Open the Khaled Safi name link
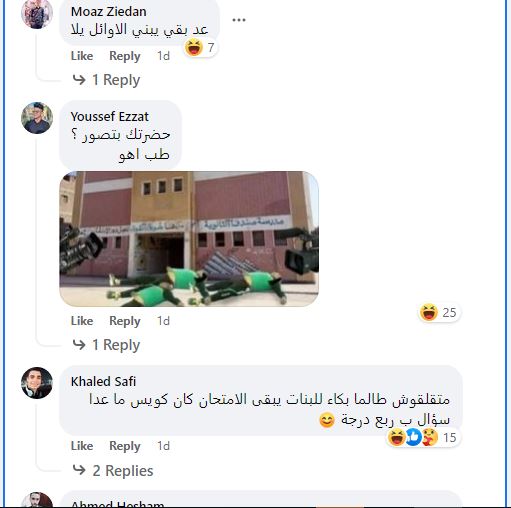Viewport: 511px width, 508px height. (x=103, y=381)
